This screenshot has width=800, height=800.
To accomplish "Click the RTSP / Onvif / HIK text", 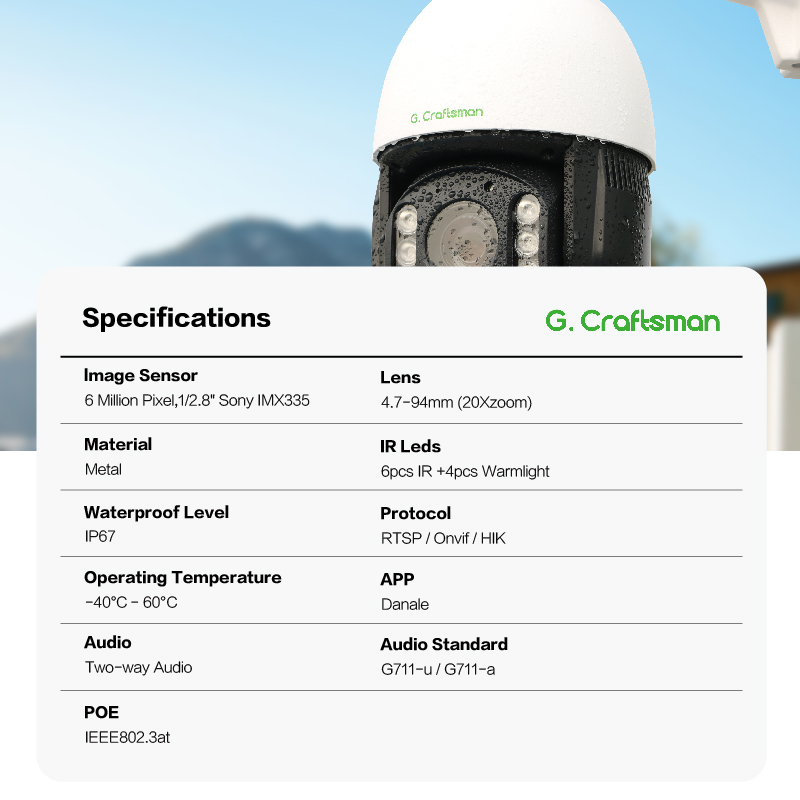I will coord(443,539).
